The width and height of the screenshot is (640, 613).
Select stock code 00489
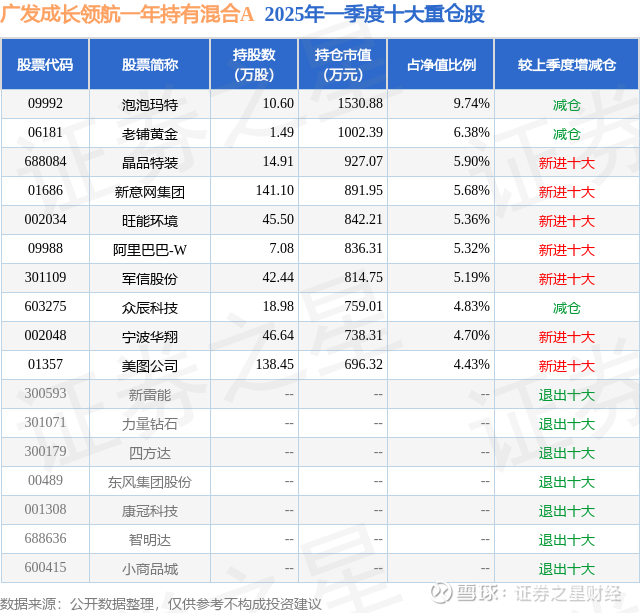45,480
